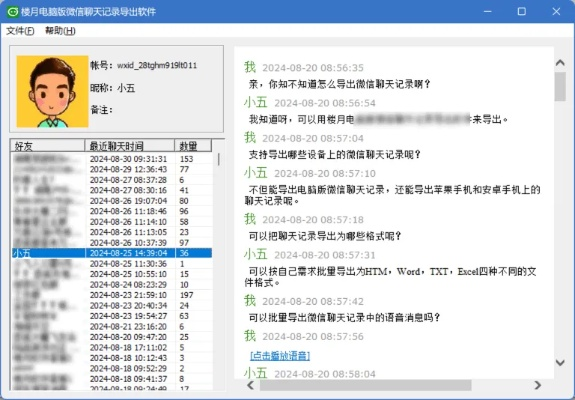Select the 小五 friend row

(x=112, y=253)
